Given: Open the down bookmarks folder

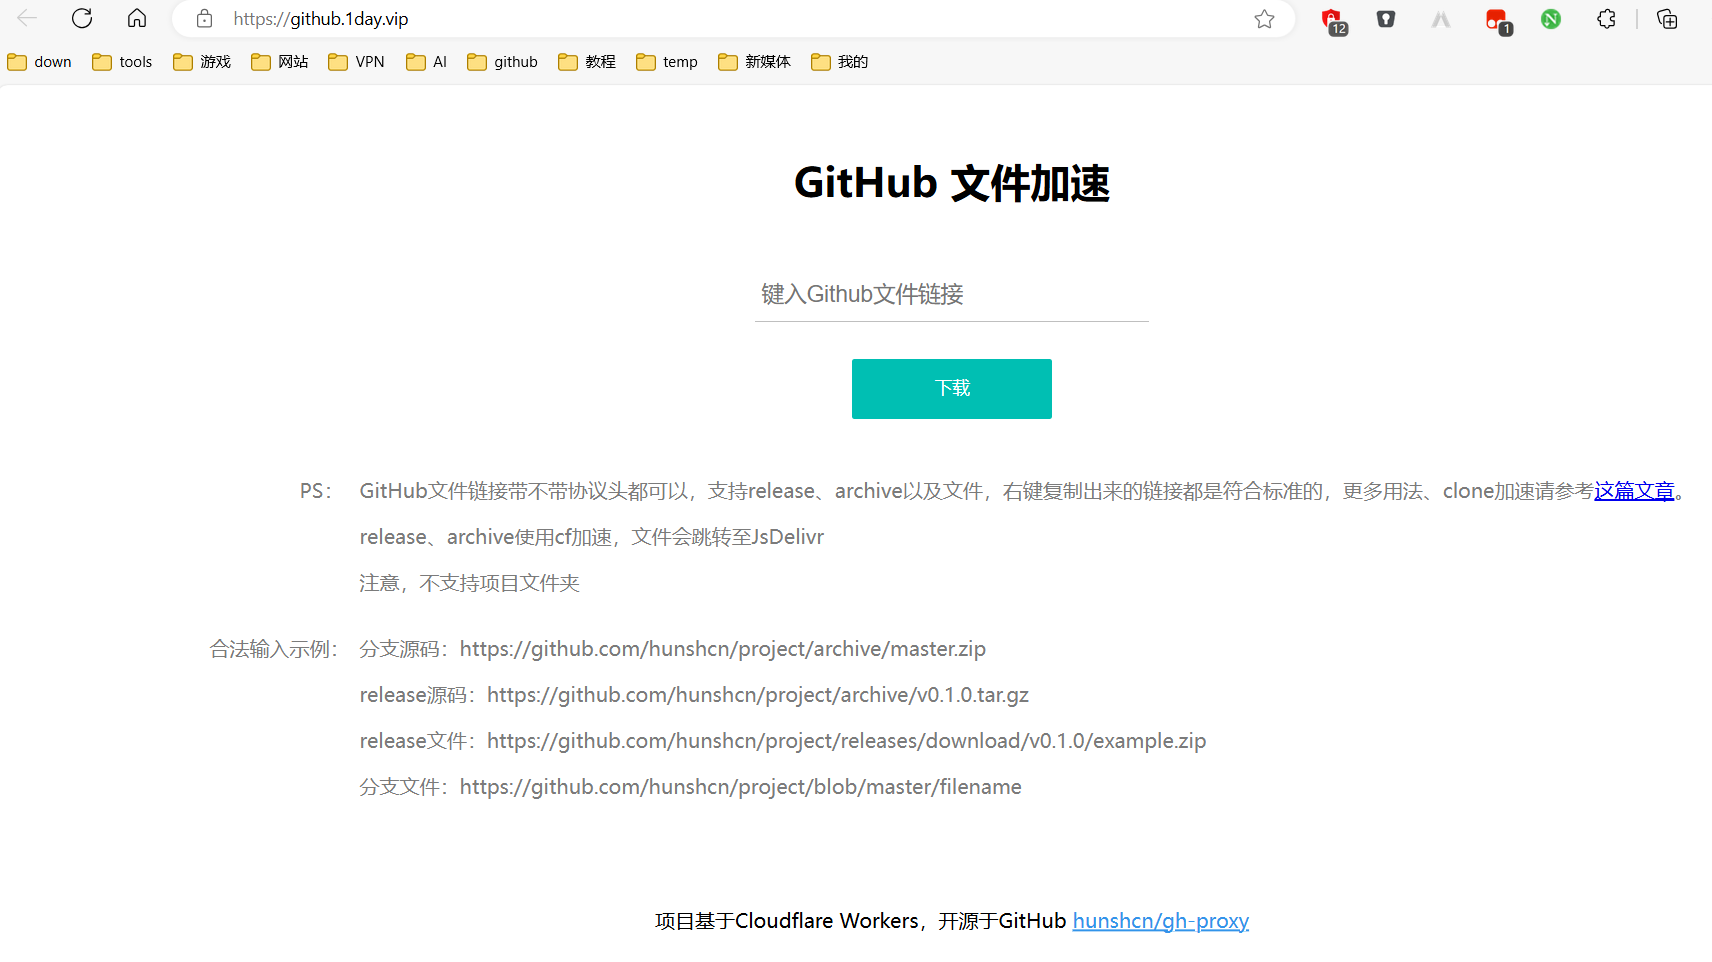Looking at the screenshot, I should [x=40, y=62].
